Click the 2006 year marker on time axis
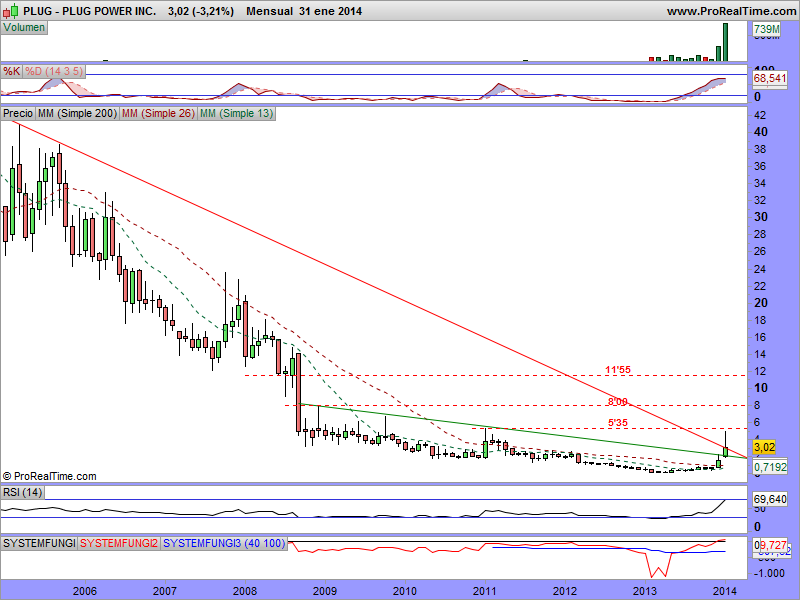 (x=85, y=591)
